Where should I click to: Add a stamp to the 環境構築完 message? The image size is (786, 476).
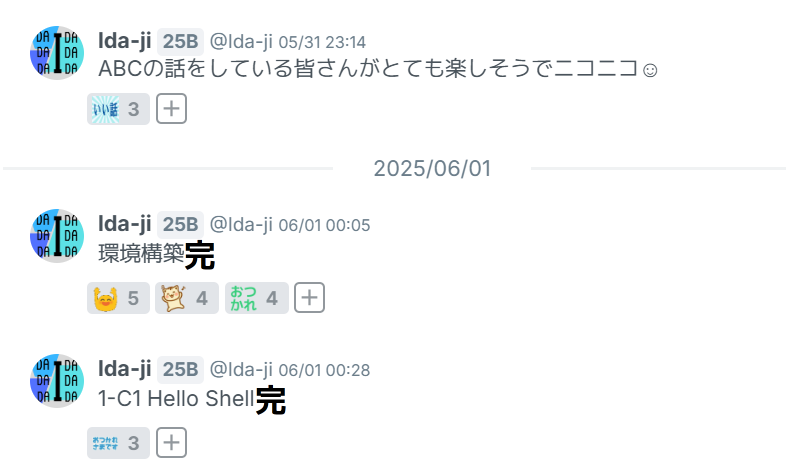[x=309, y=298]
